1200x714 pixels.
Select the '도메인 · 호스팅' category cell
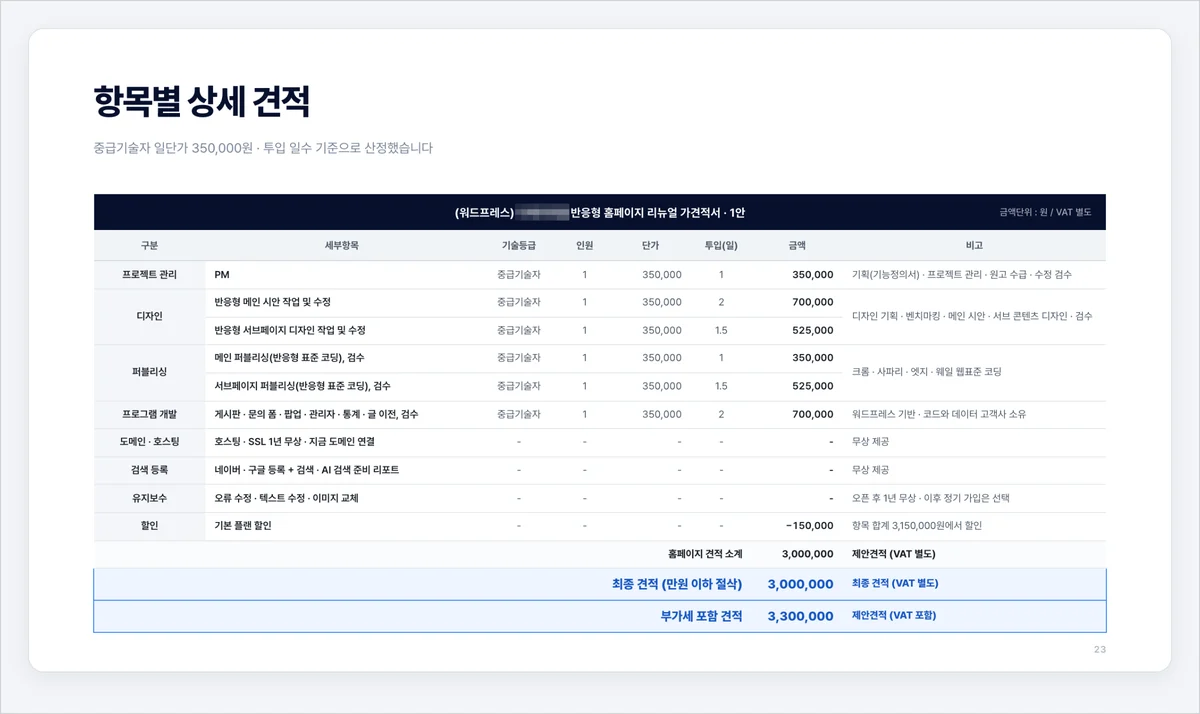click(149, 442)
